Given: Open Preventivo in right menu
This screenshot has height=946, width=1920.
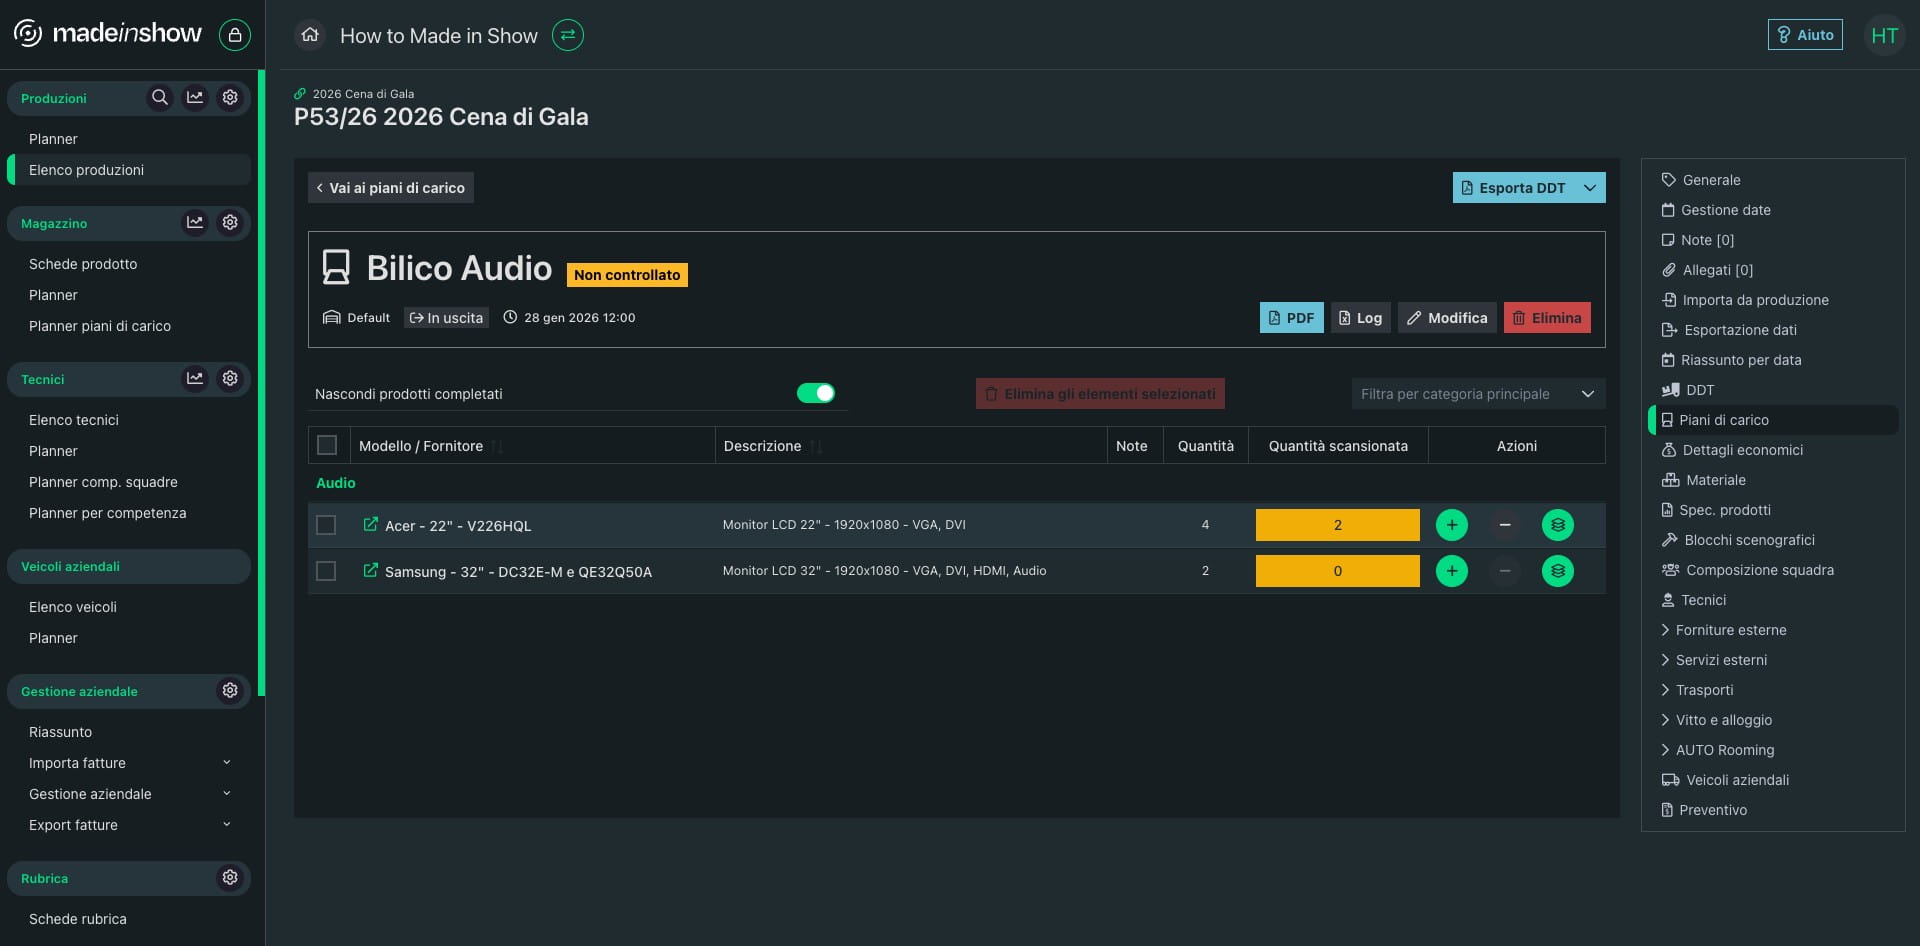Looking at the screenshot, I should click(1704, 810).
